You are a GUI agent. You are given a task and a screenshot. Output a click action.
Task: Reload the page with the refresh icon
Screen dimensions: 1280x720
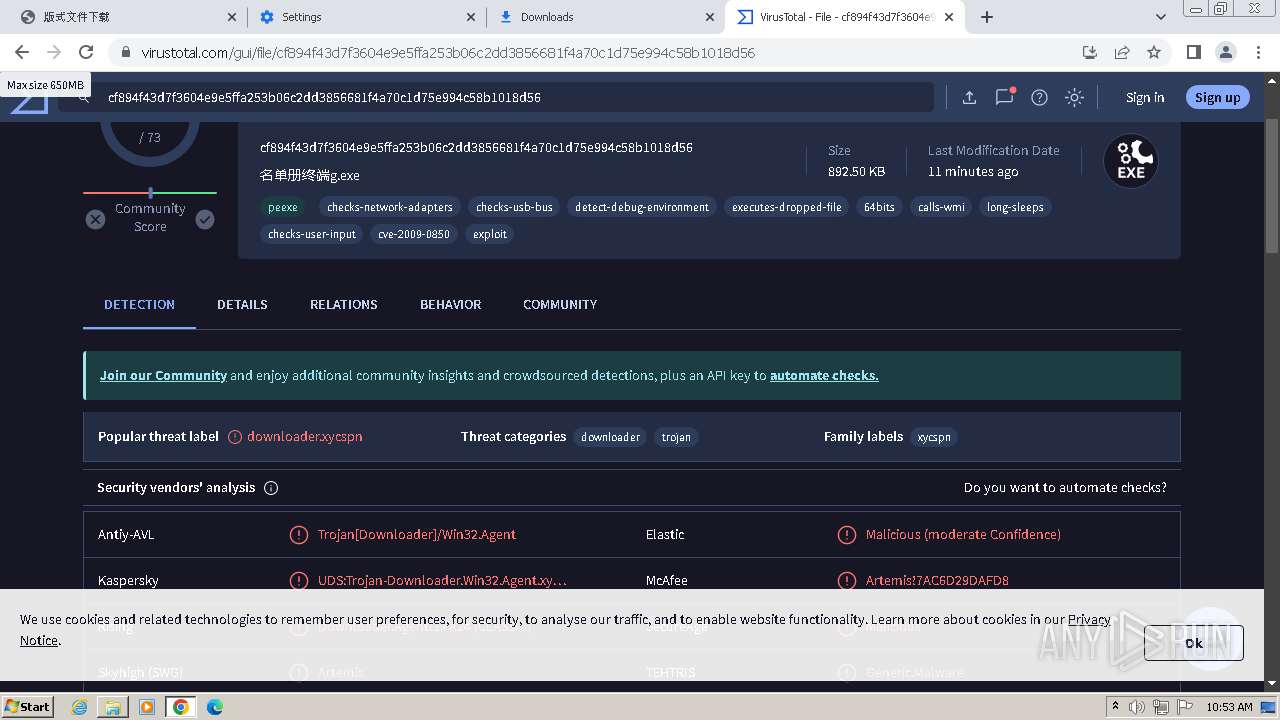pos(86,52)
